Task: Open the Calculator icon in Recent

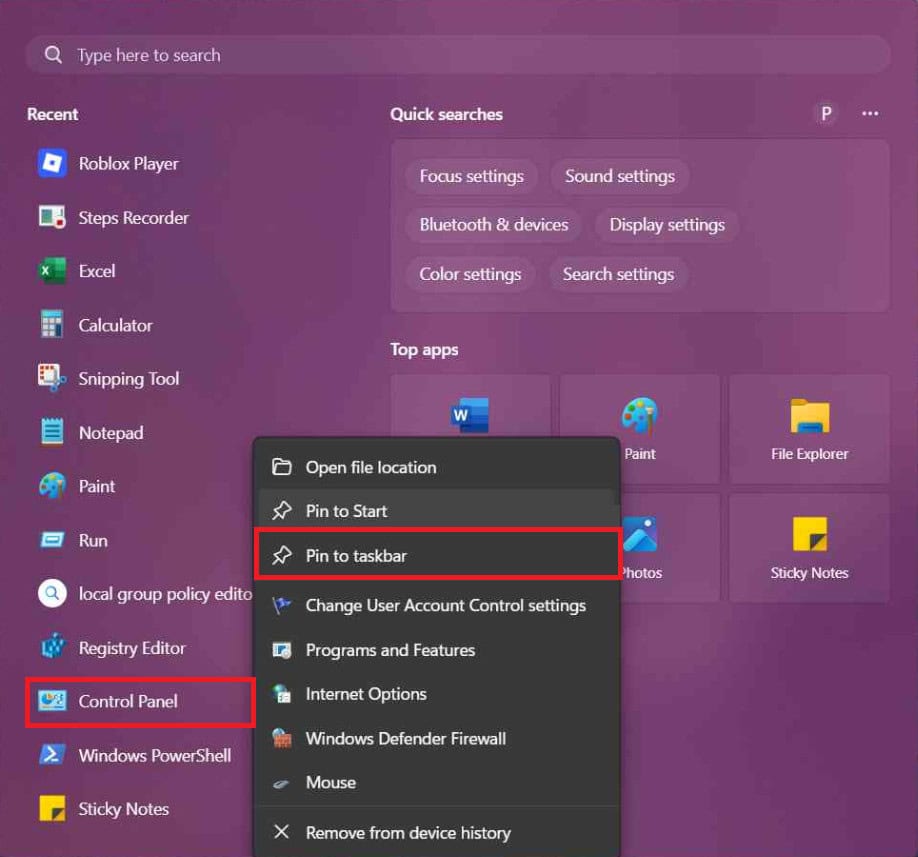Action: coord(52,324)
